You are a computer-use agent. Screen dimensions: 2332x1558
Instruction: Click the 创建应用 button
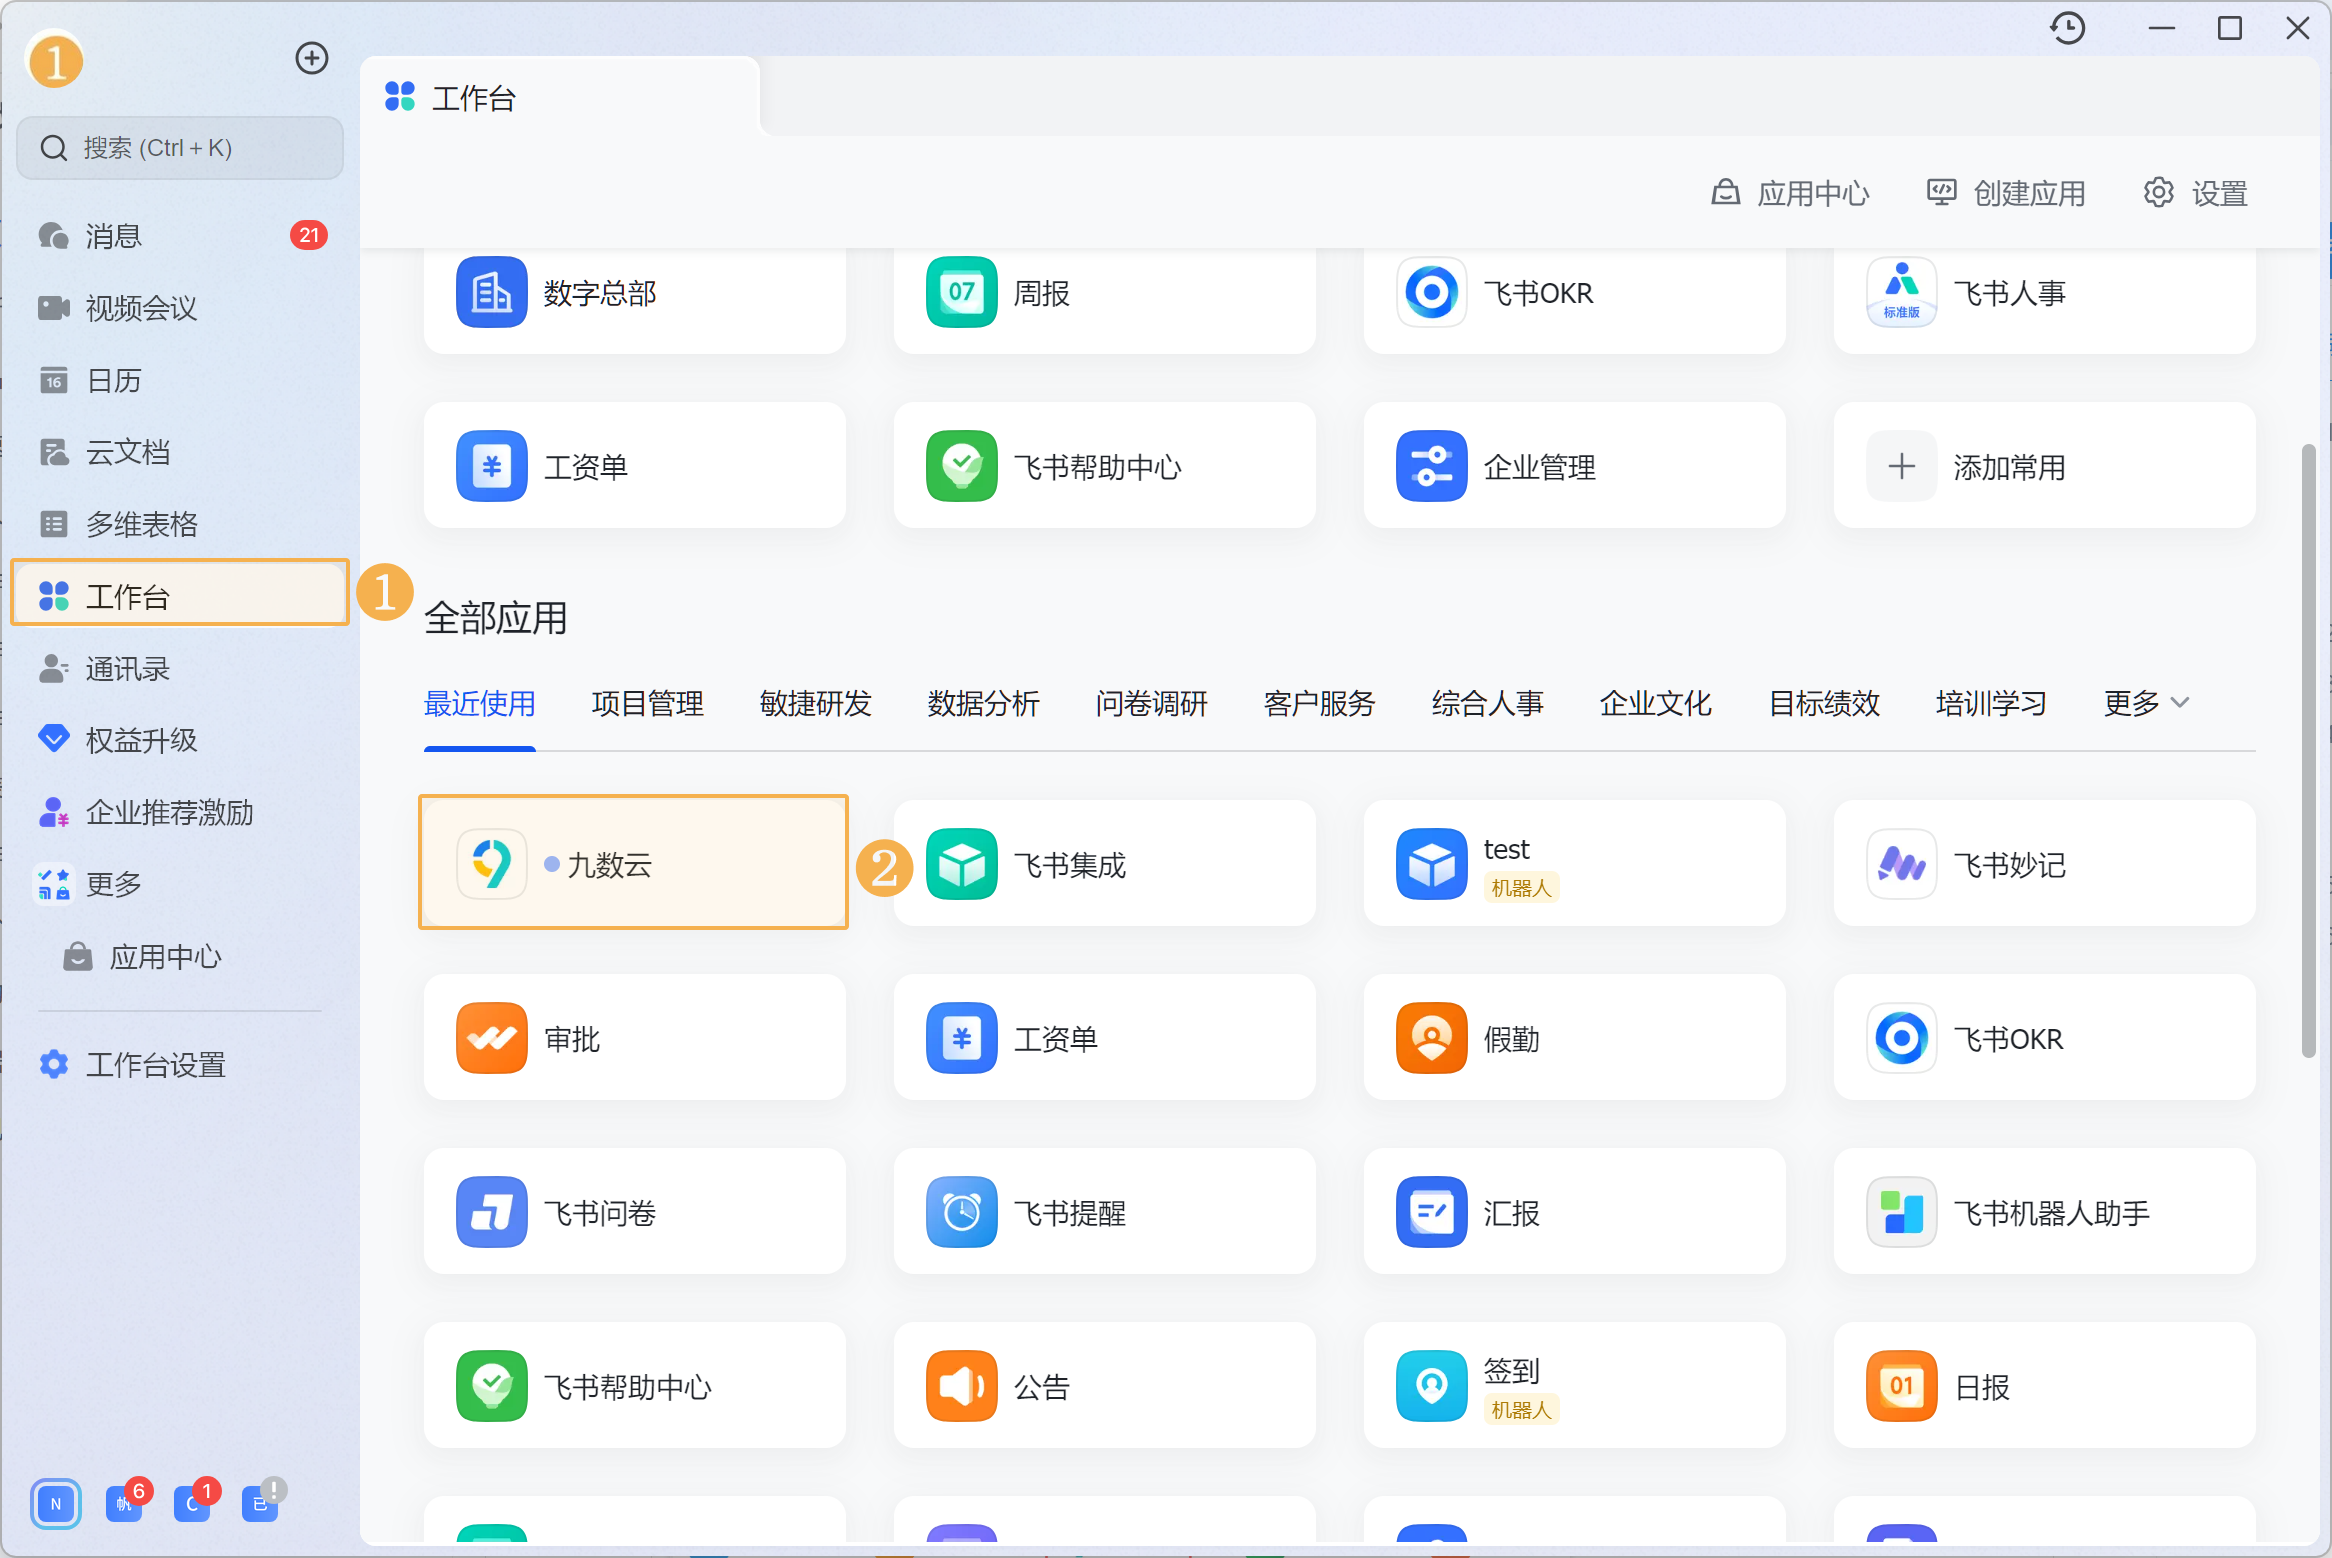click(x=2006, y=192)
